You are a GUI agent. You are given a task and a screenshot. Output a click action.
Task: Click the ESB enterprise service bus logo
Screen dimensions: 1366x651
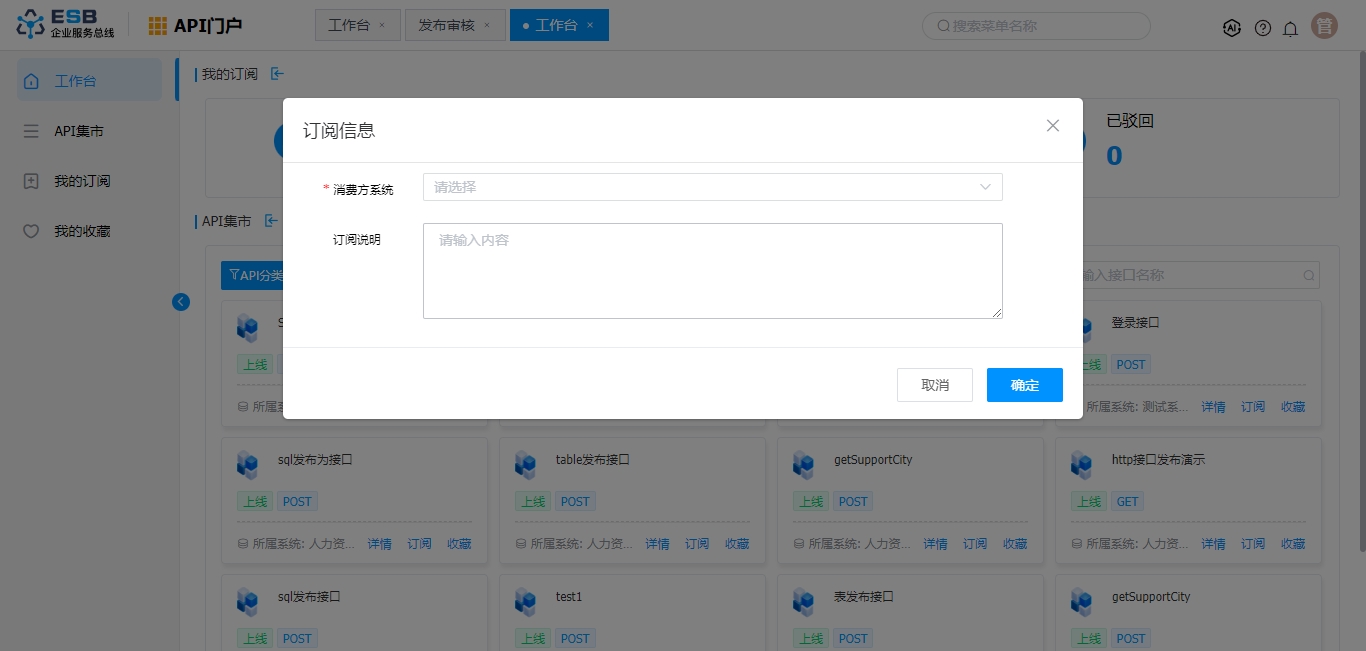coord(66,25)
